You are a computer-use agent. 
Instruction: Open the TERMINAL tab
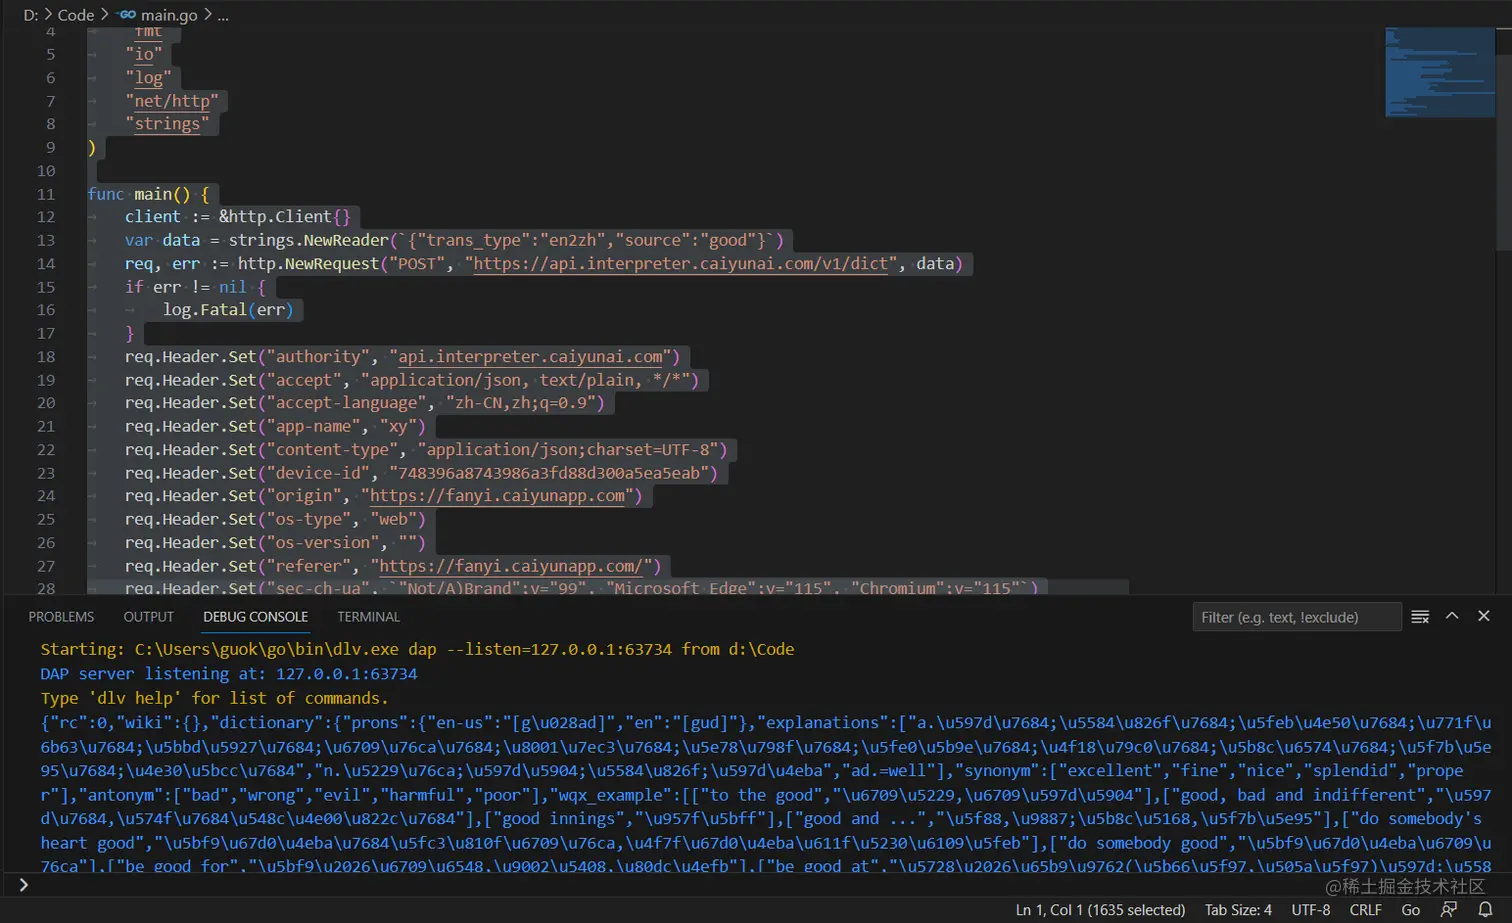click(368, 617)
